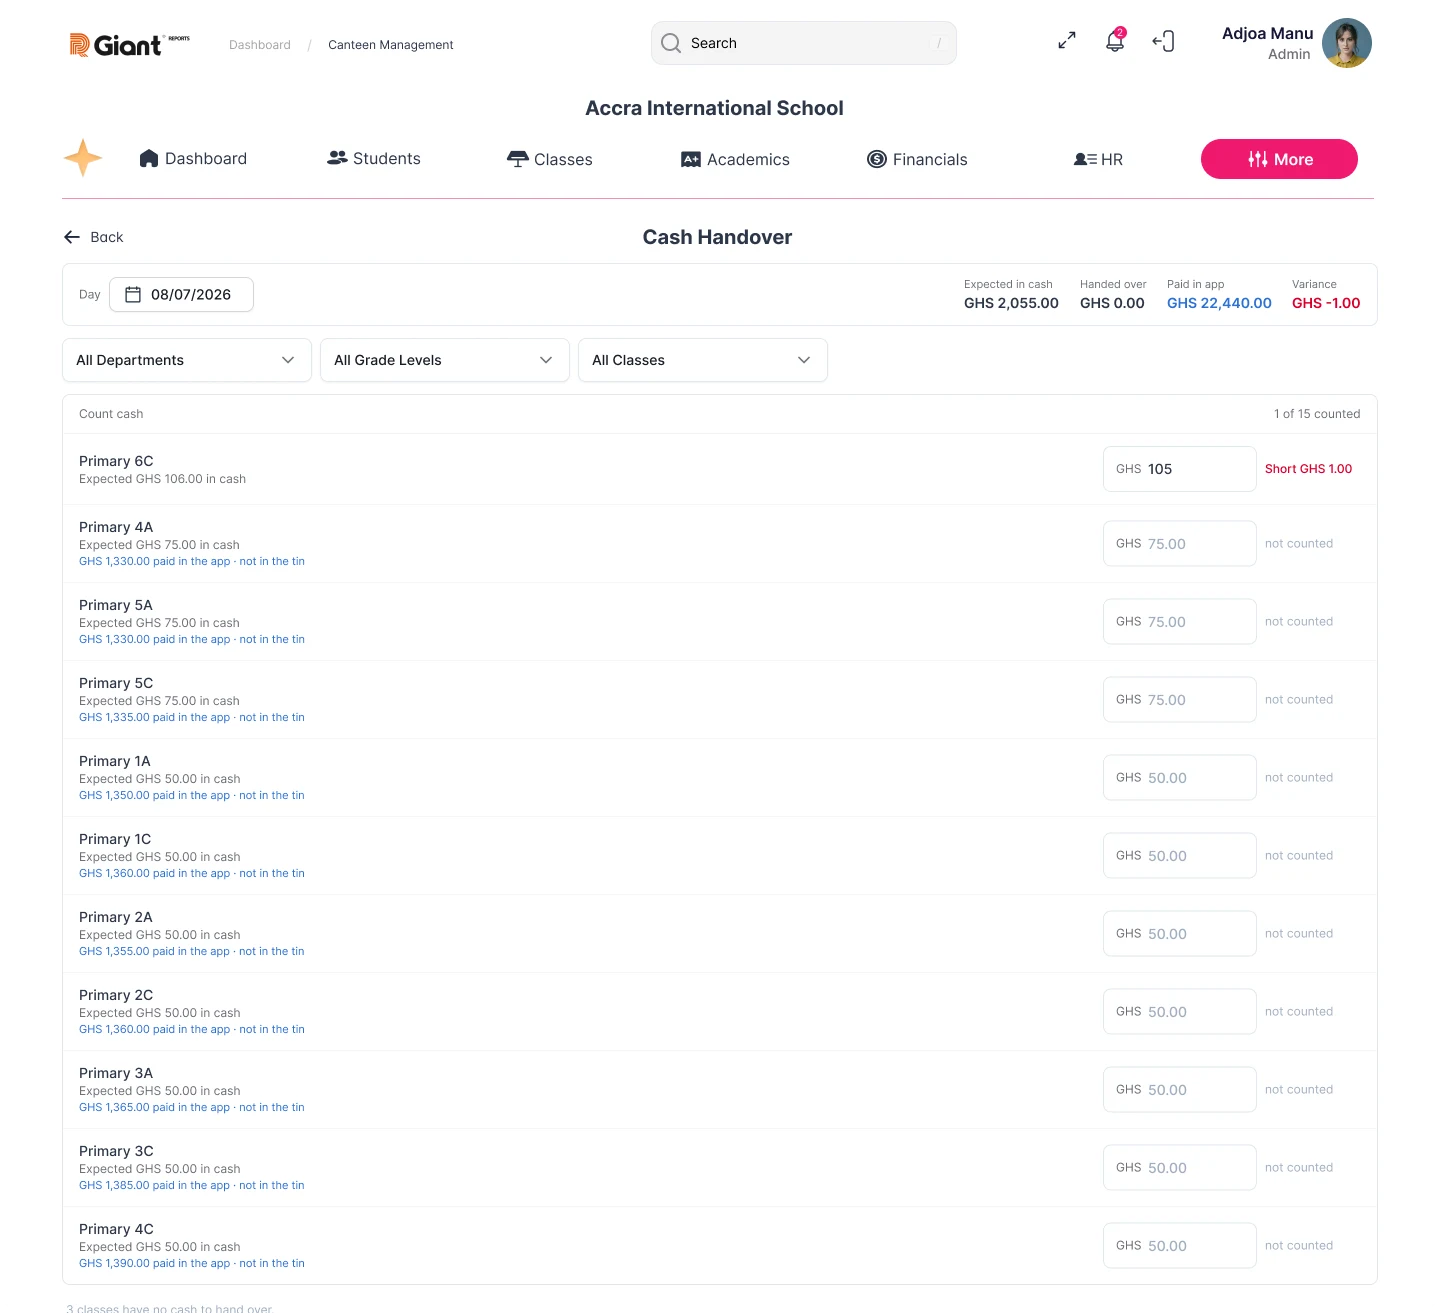Viewport: 1440px width, 1313px height.
Task: Open the Students tab
Action: (x=374, y=158)
